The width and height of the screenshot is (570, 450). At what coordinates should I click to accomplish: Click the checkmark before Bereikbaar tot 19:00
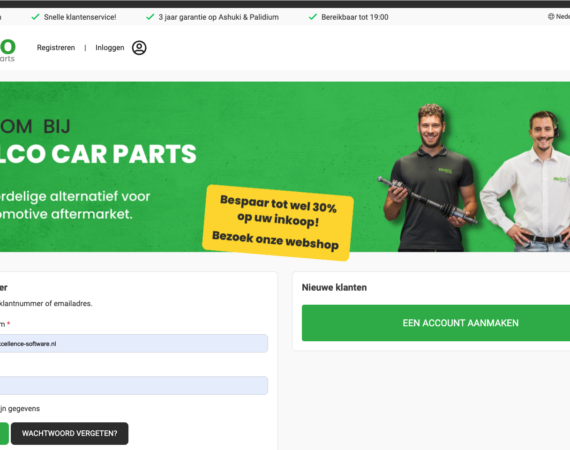[x=313, y=17]
